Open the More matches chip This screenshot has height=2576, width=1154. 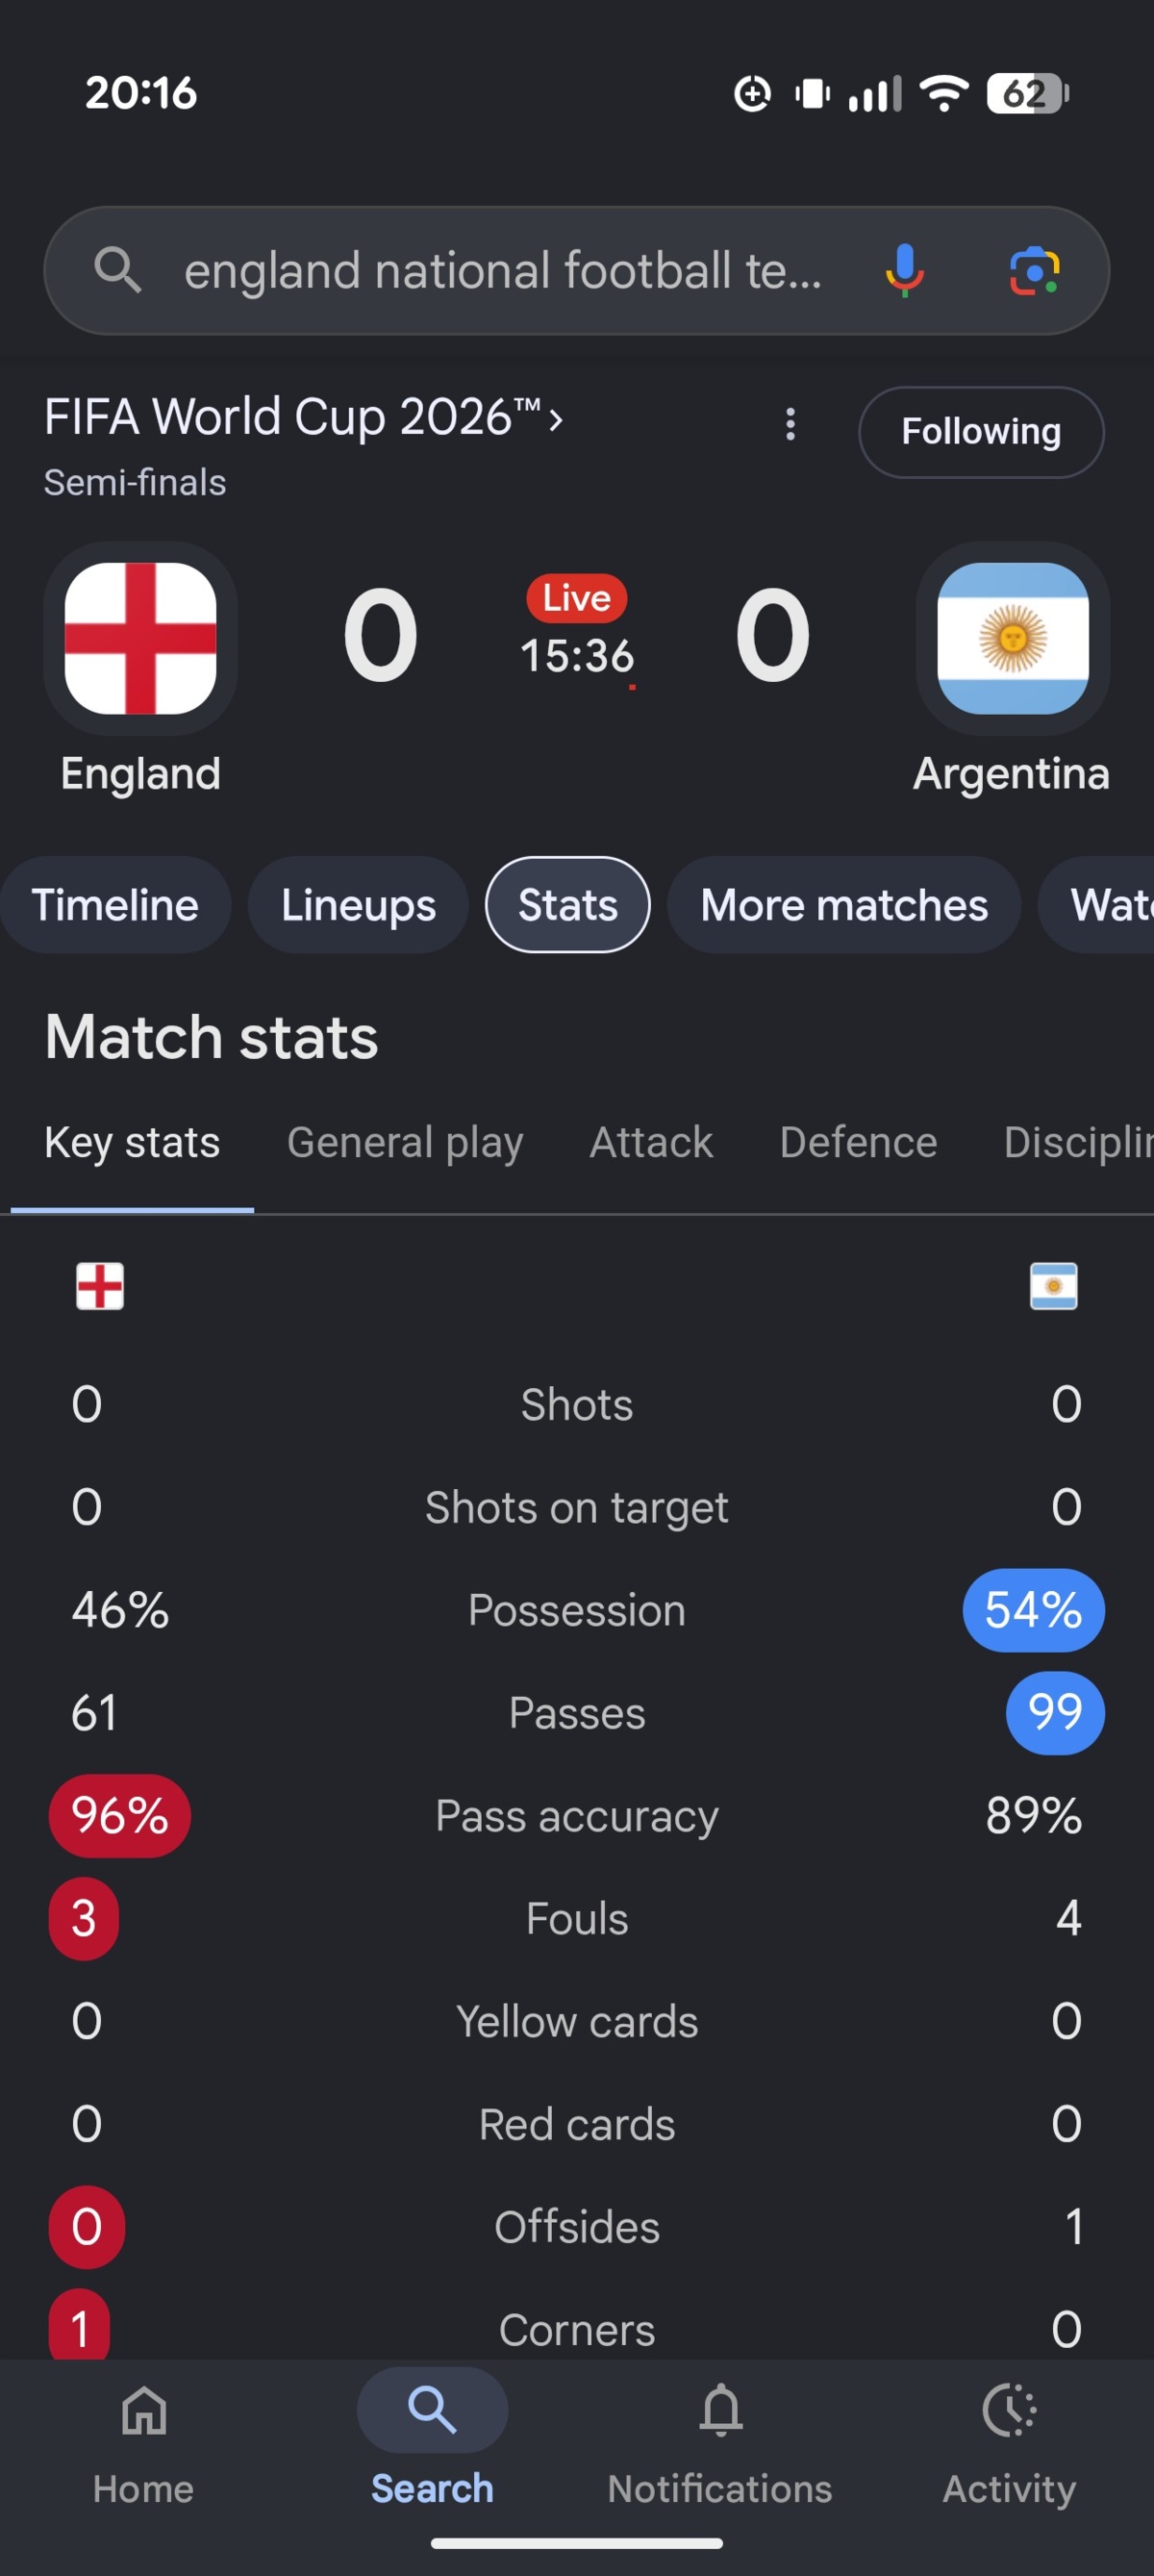coord(844,904)
